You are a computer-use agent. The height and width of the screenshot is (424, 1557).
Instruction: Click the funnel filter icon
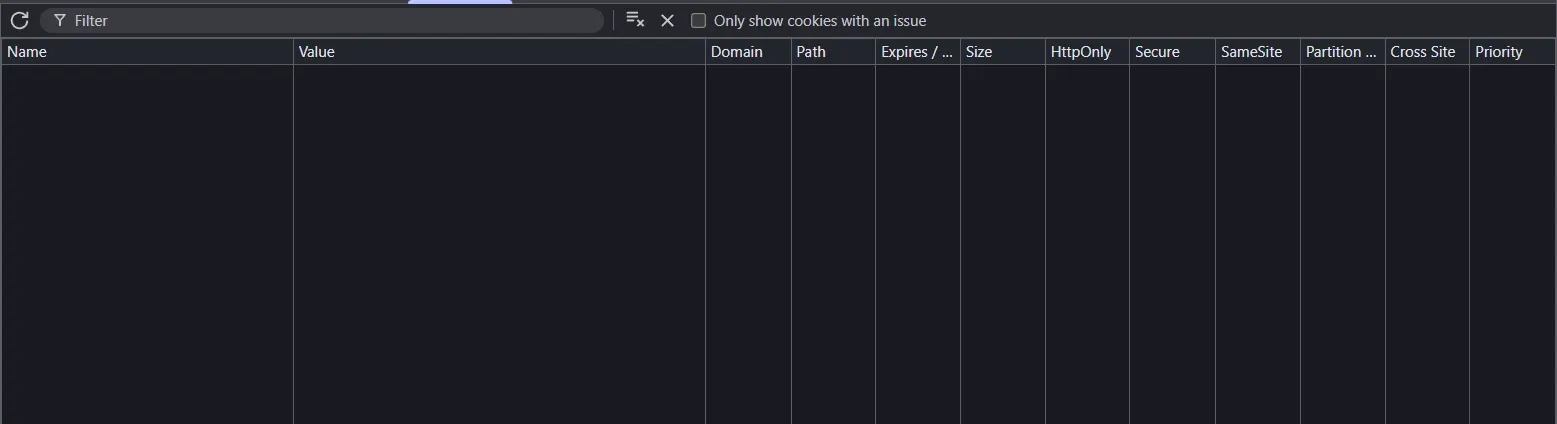coord(60,20)
